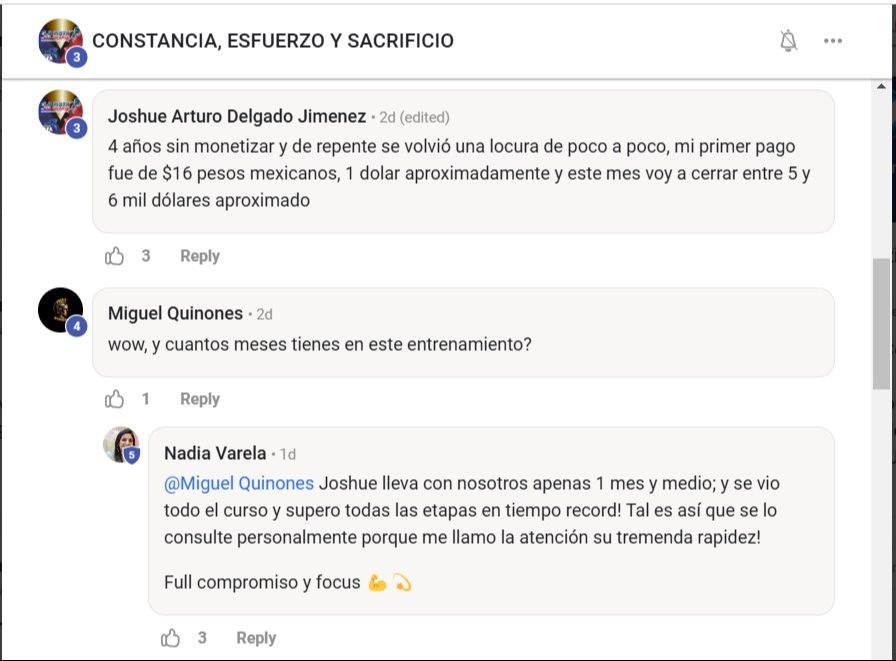Reply to Joshue Arturo Delgado Jimenez's comment
The image size is (896, 661).
pyautogui.click(x=200, y=256)
